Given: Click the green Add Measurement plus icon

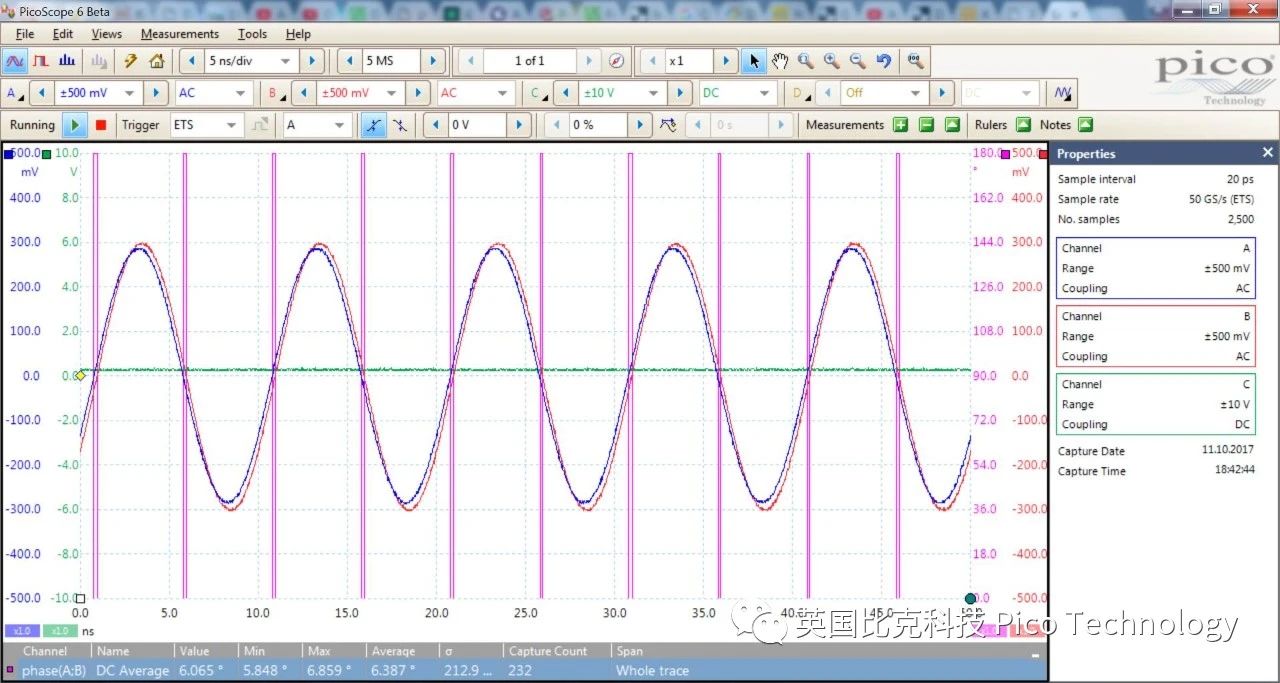Looking at the screenshot, I should [900, 125].
